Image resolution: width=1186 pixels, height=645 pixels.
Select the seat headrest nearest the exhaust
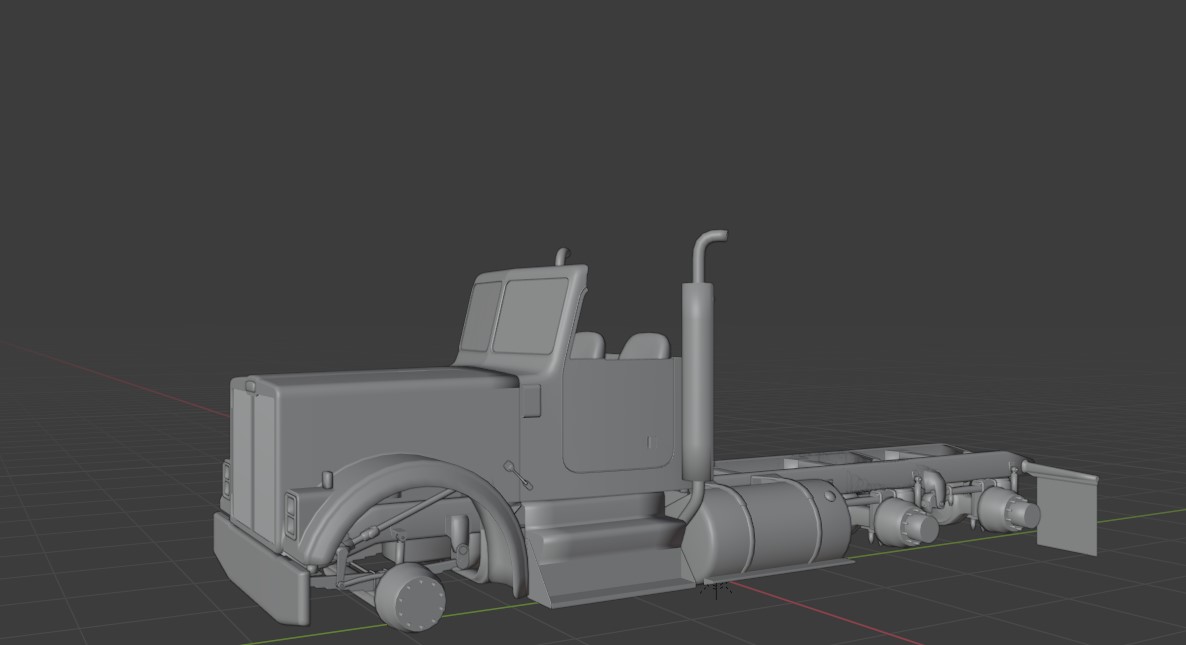(x=645, y=346)
